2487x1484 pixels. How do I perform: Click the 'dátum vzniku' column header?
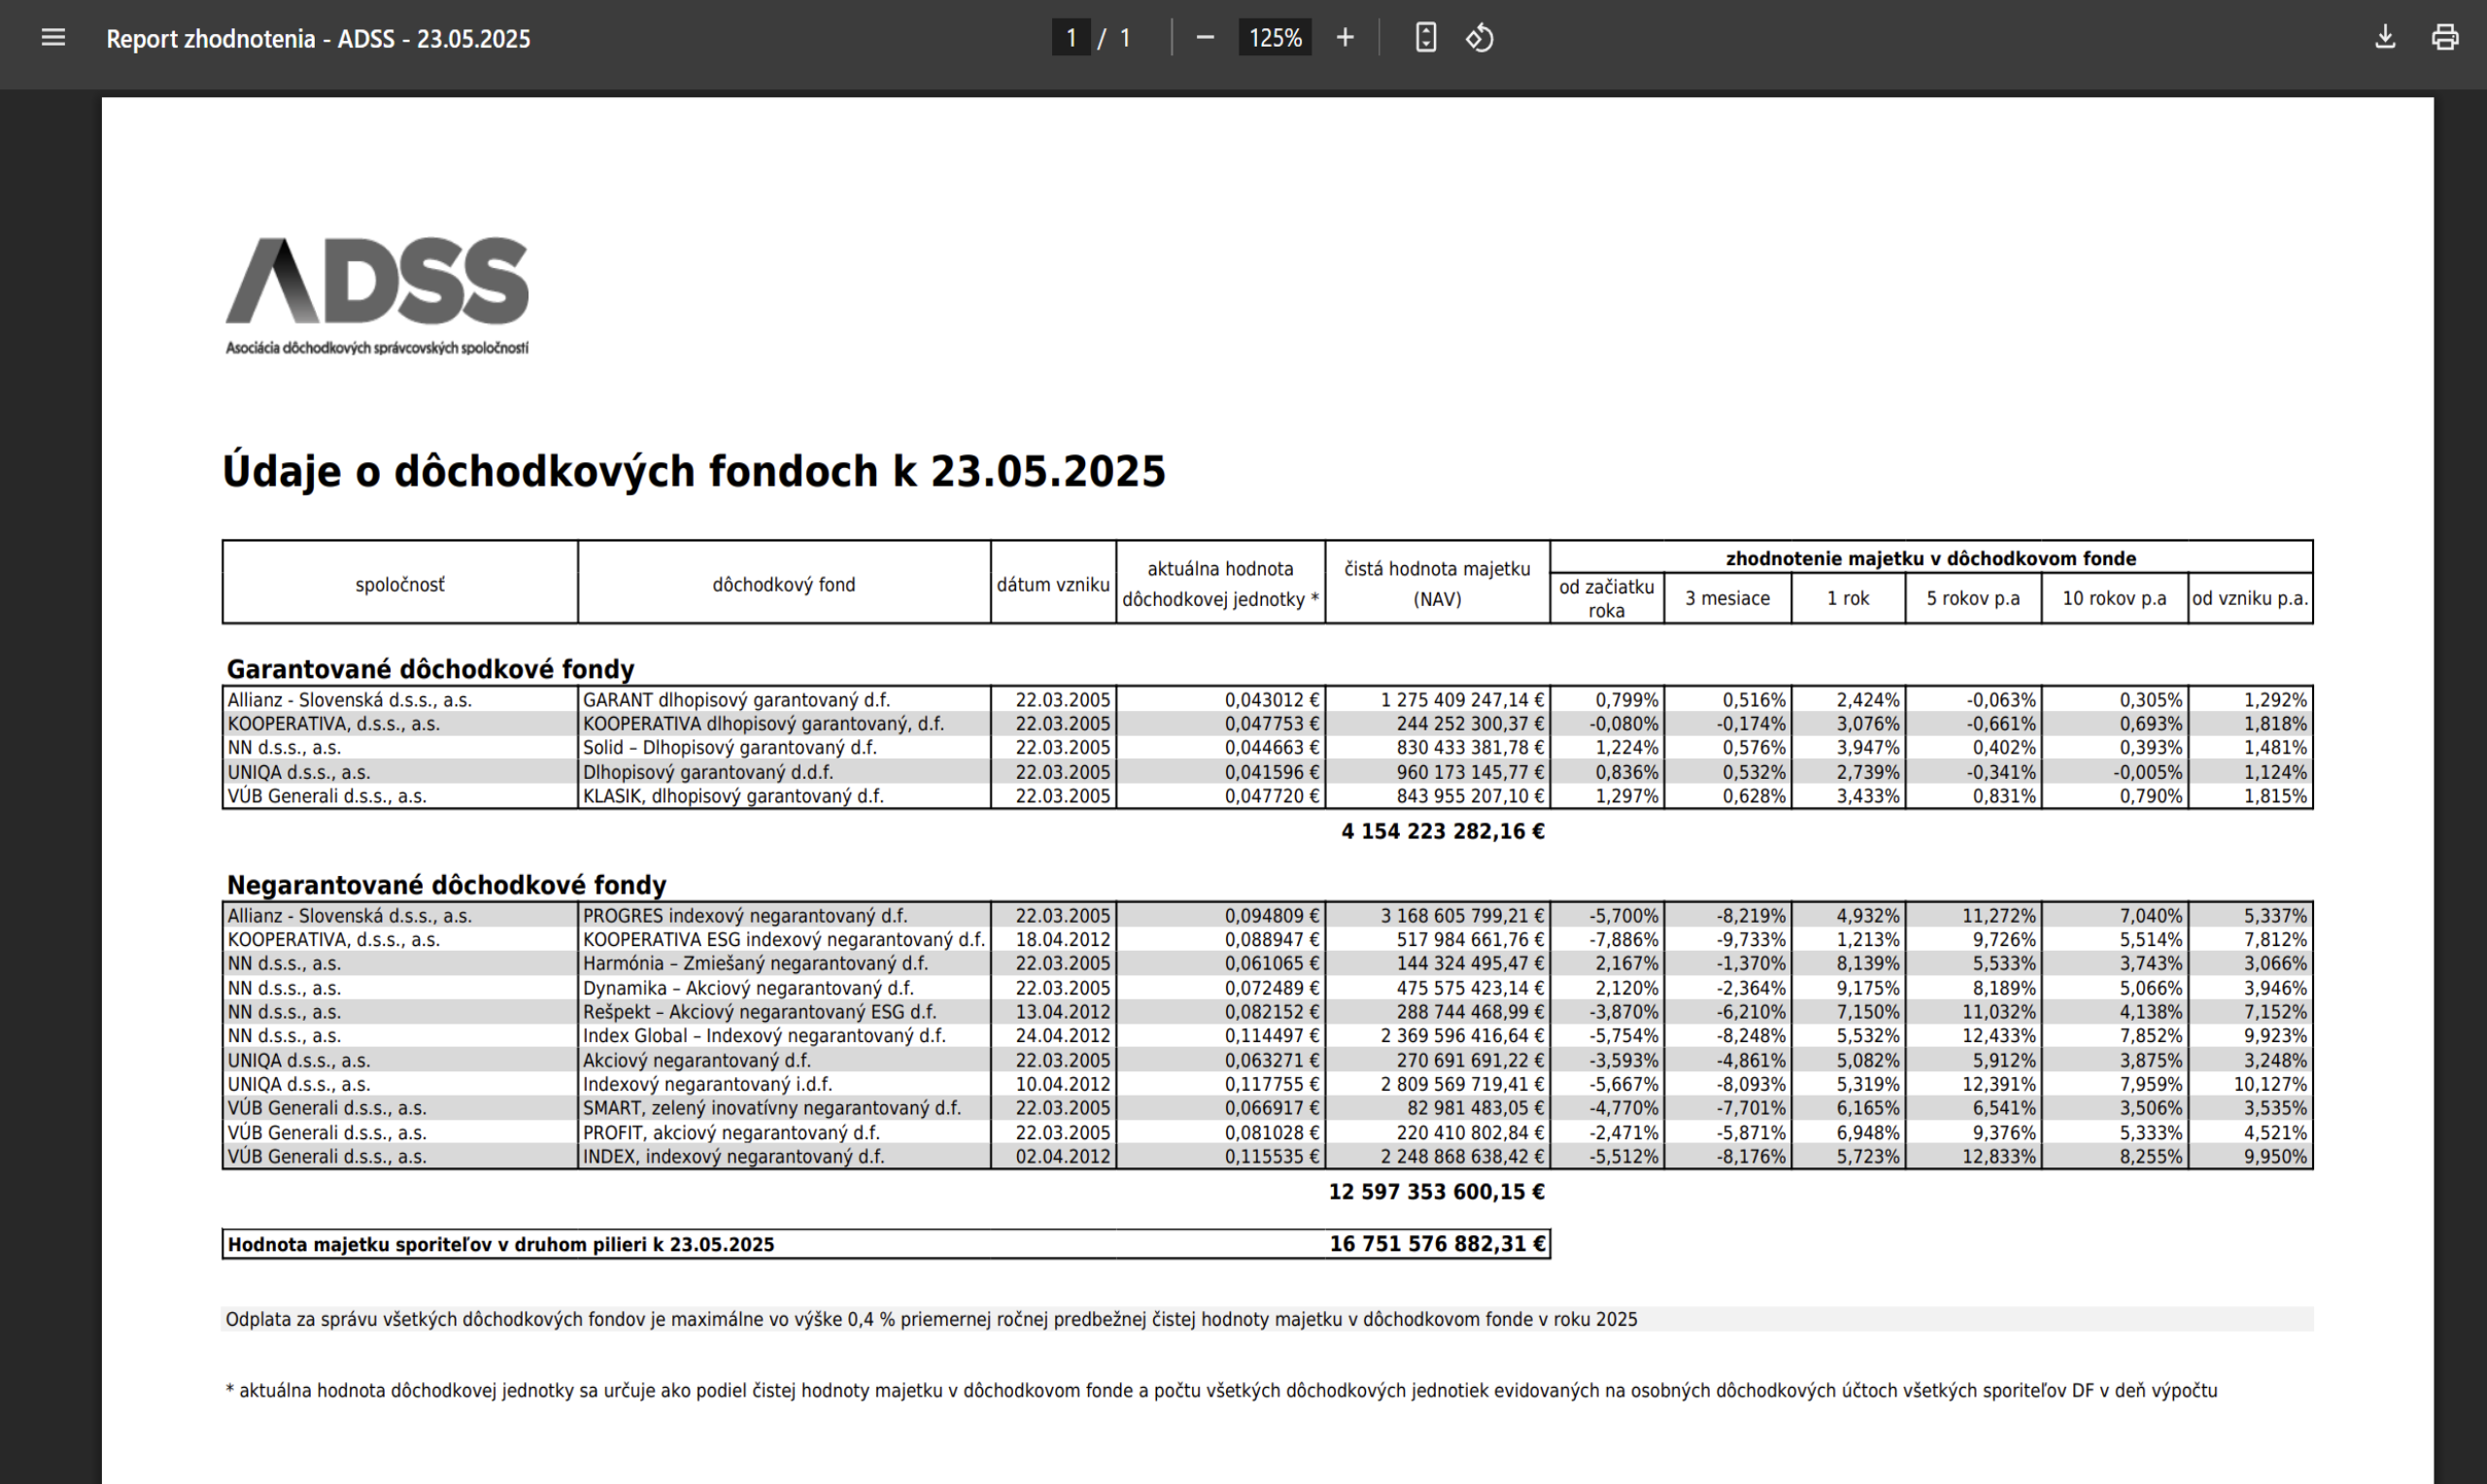tap(1053, 584)
